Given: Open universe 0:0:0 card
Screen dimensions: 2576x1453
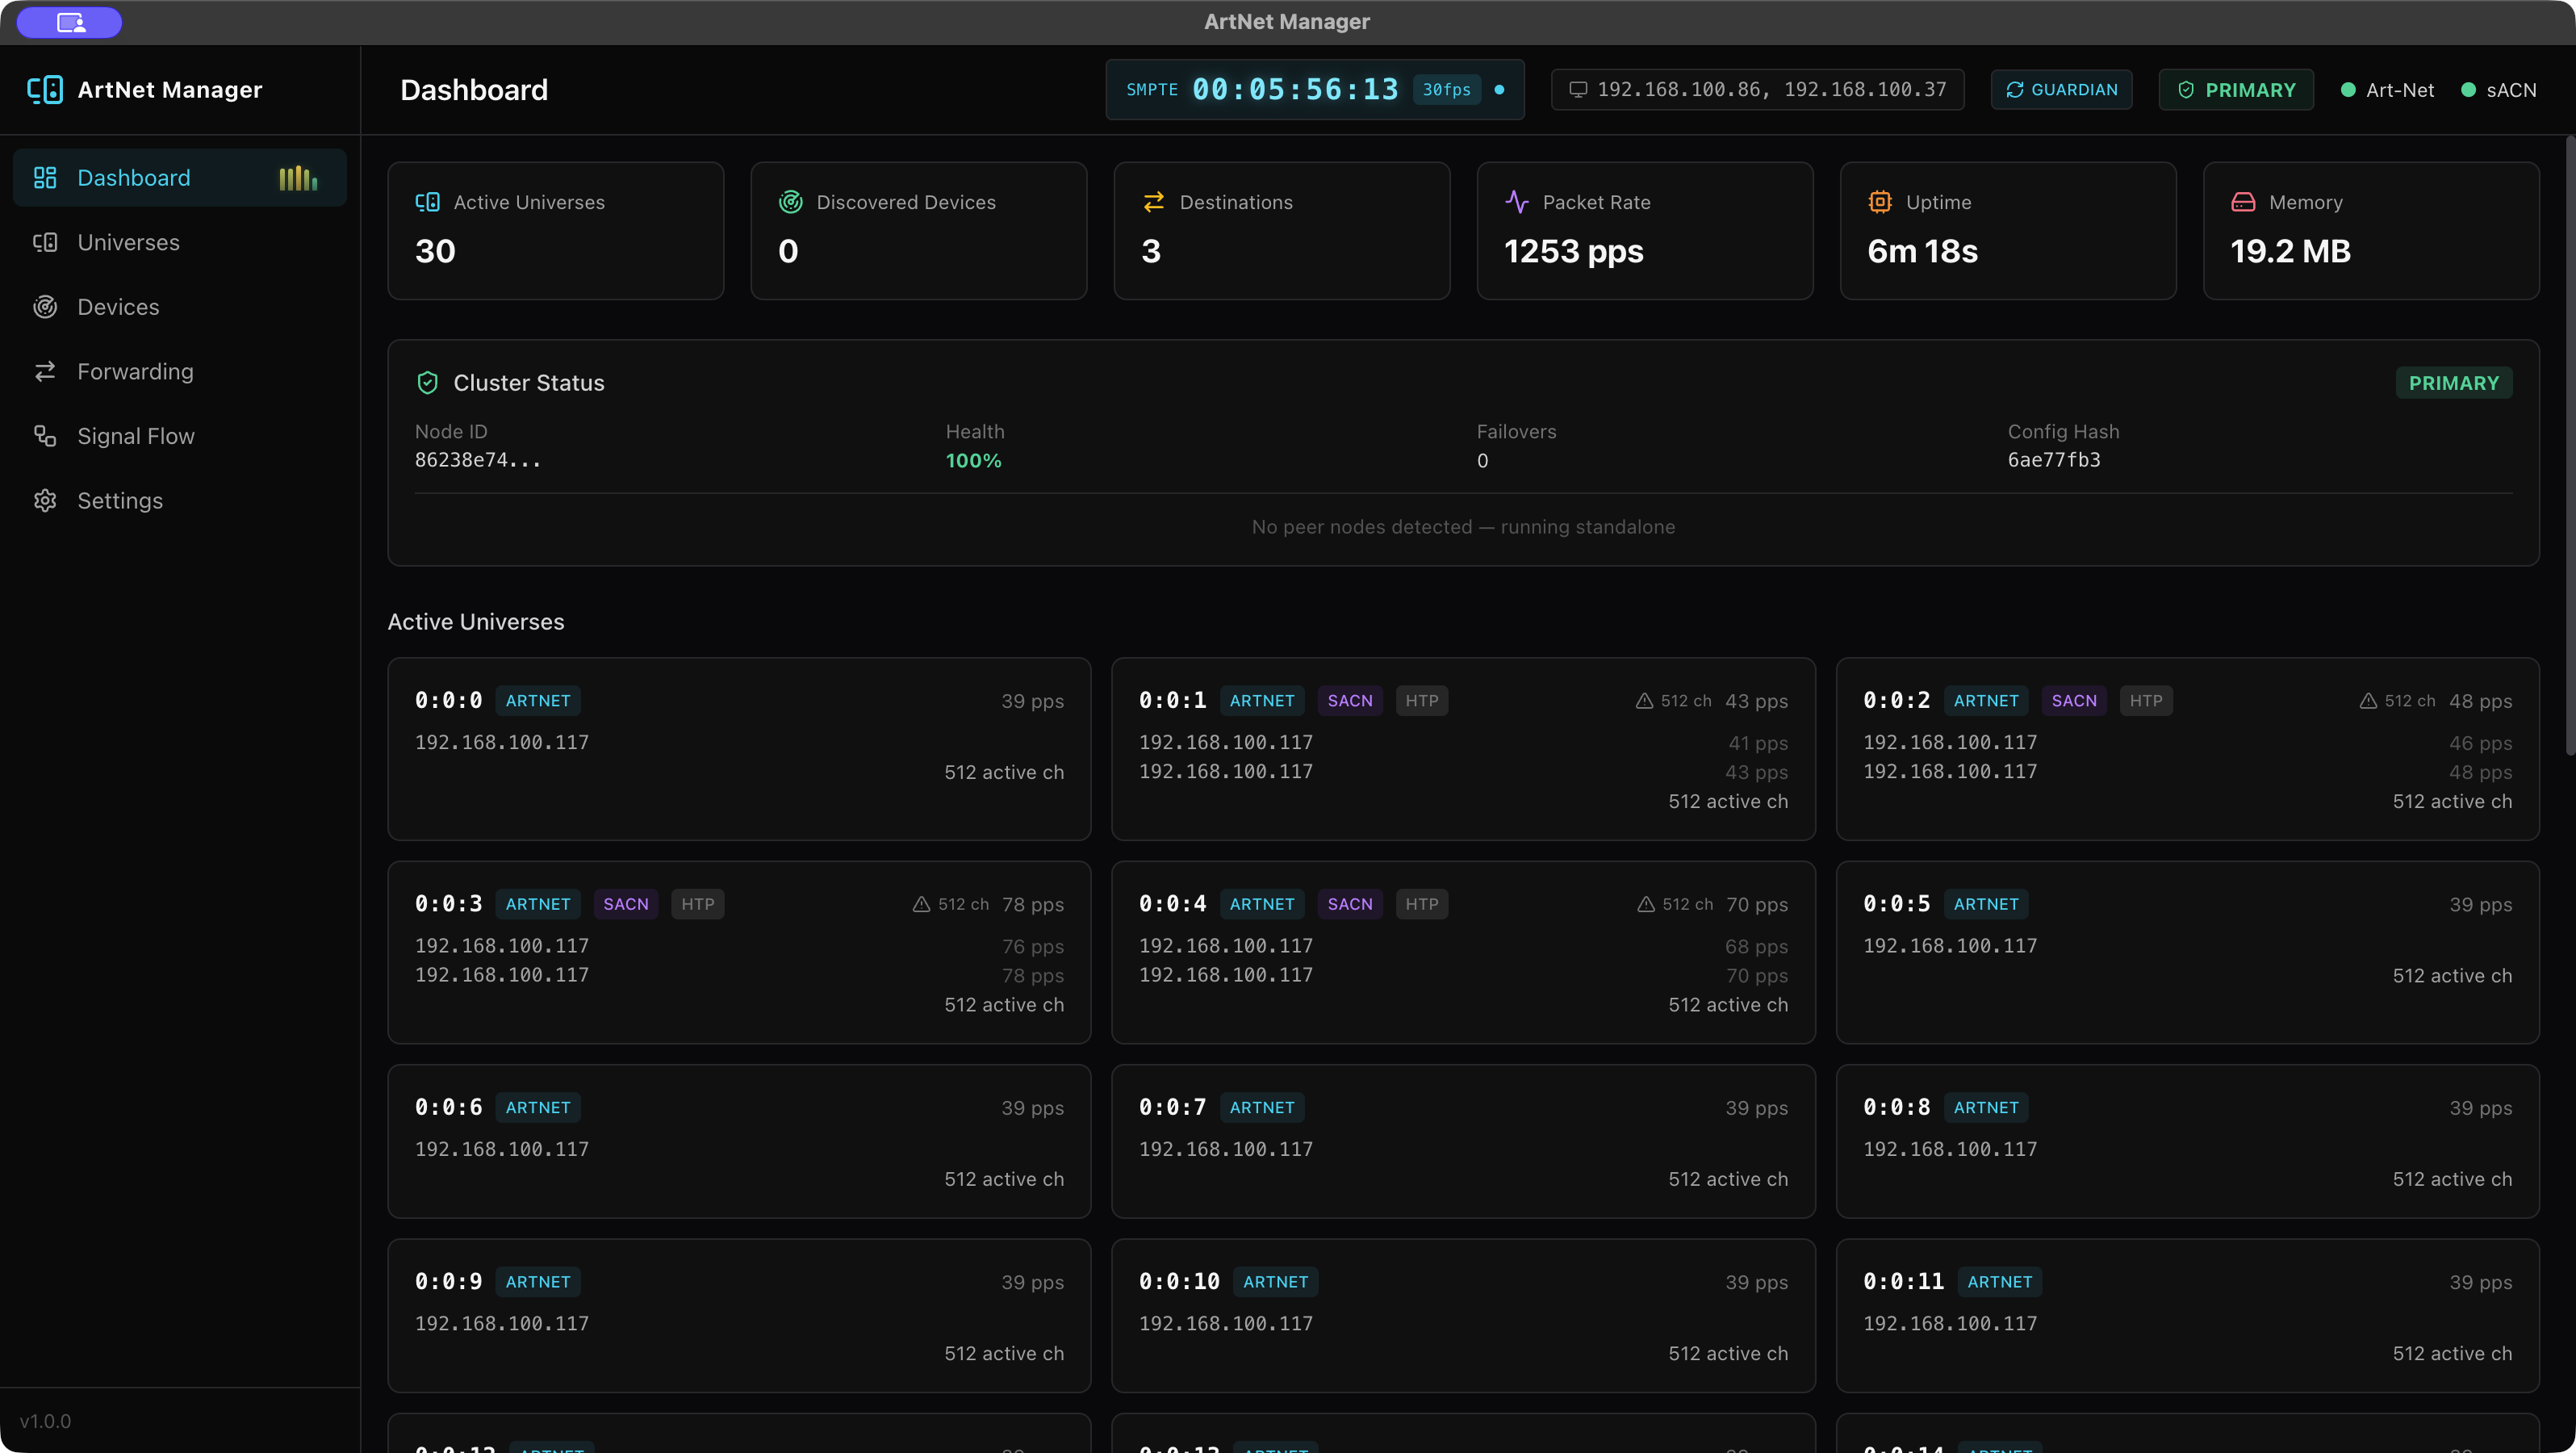Looking at the screenshot, I should click(739, 749).
